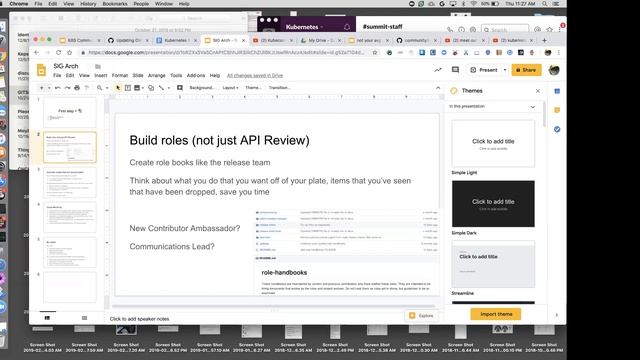
Task: Collapse side panel with bottom-right chevron
Action: [x=557, y=315]
